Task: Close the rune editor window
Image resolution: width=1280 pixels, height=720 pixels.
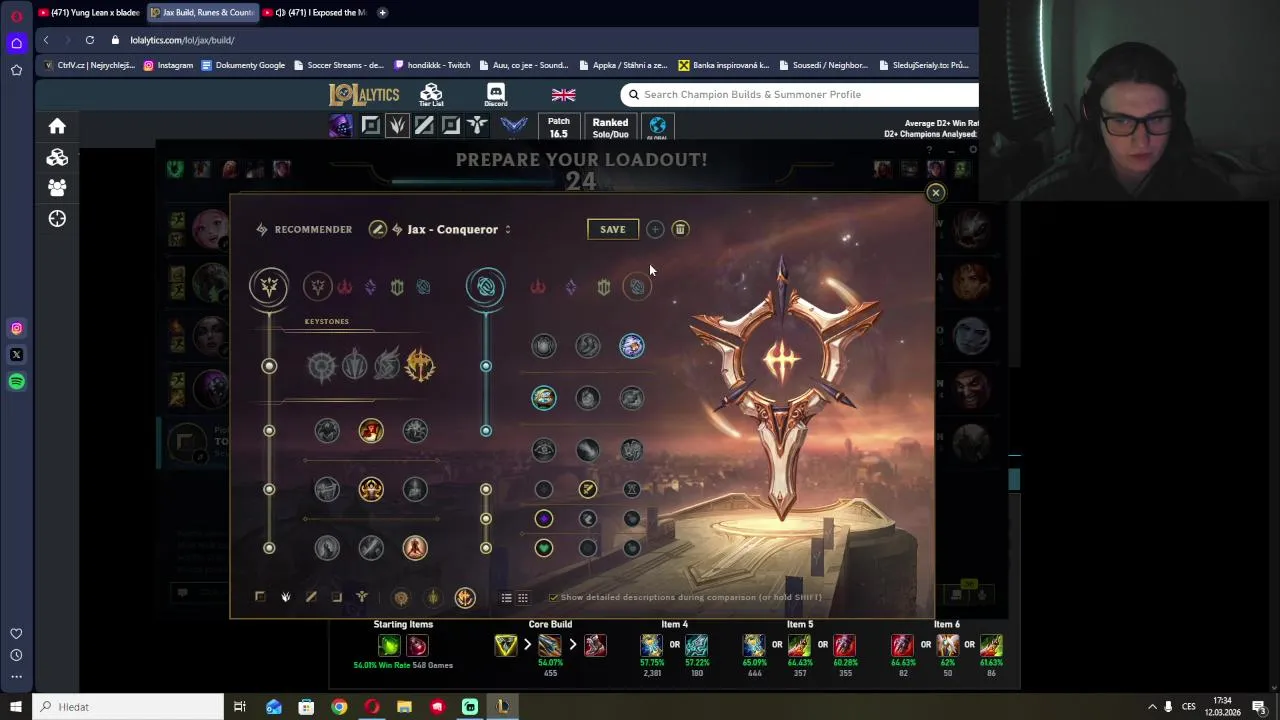Action: 935,193
